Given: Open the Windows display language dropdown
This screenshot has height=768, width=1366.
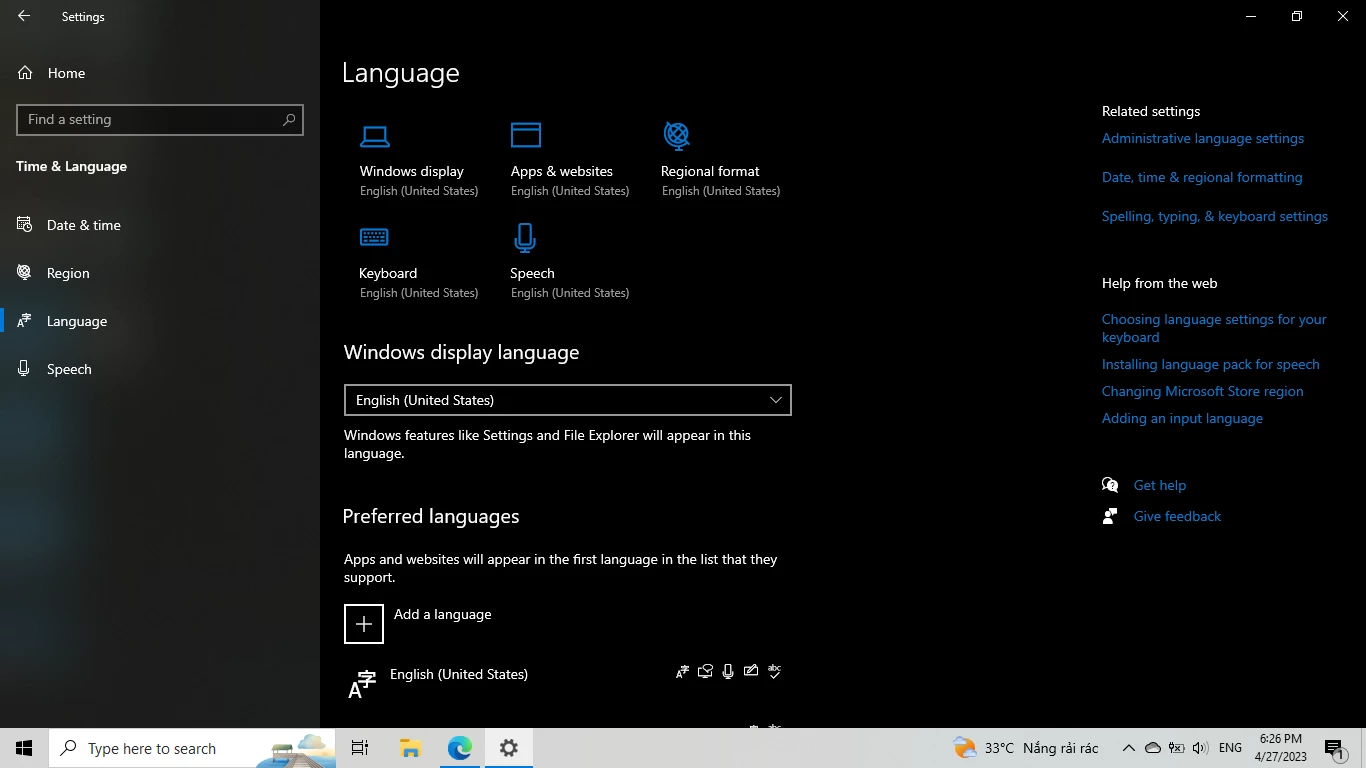Looking at the screenshot, I should 567,400.
